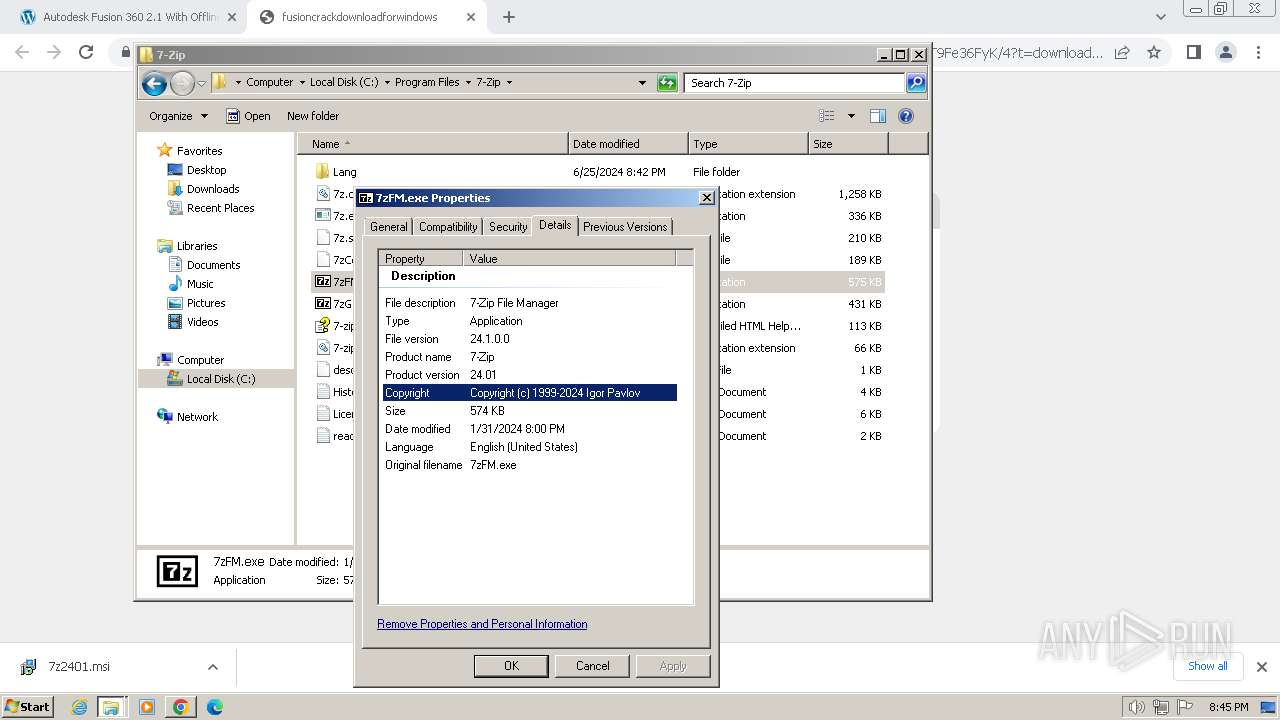Open the view options dropdown arrow
This screenshot has width=1280, height=720.
click(x=851, y=116)
